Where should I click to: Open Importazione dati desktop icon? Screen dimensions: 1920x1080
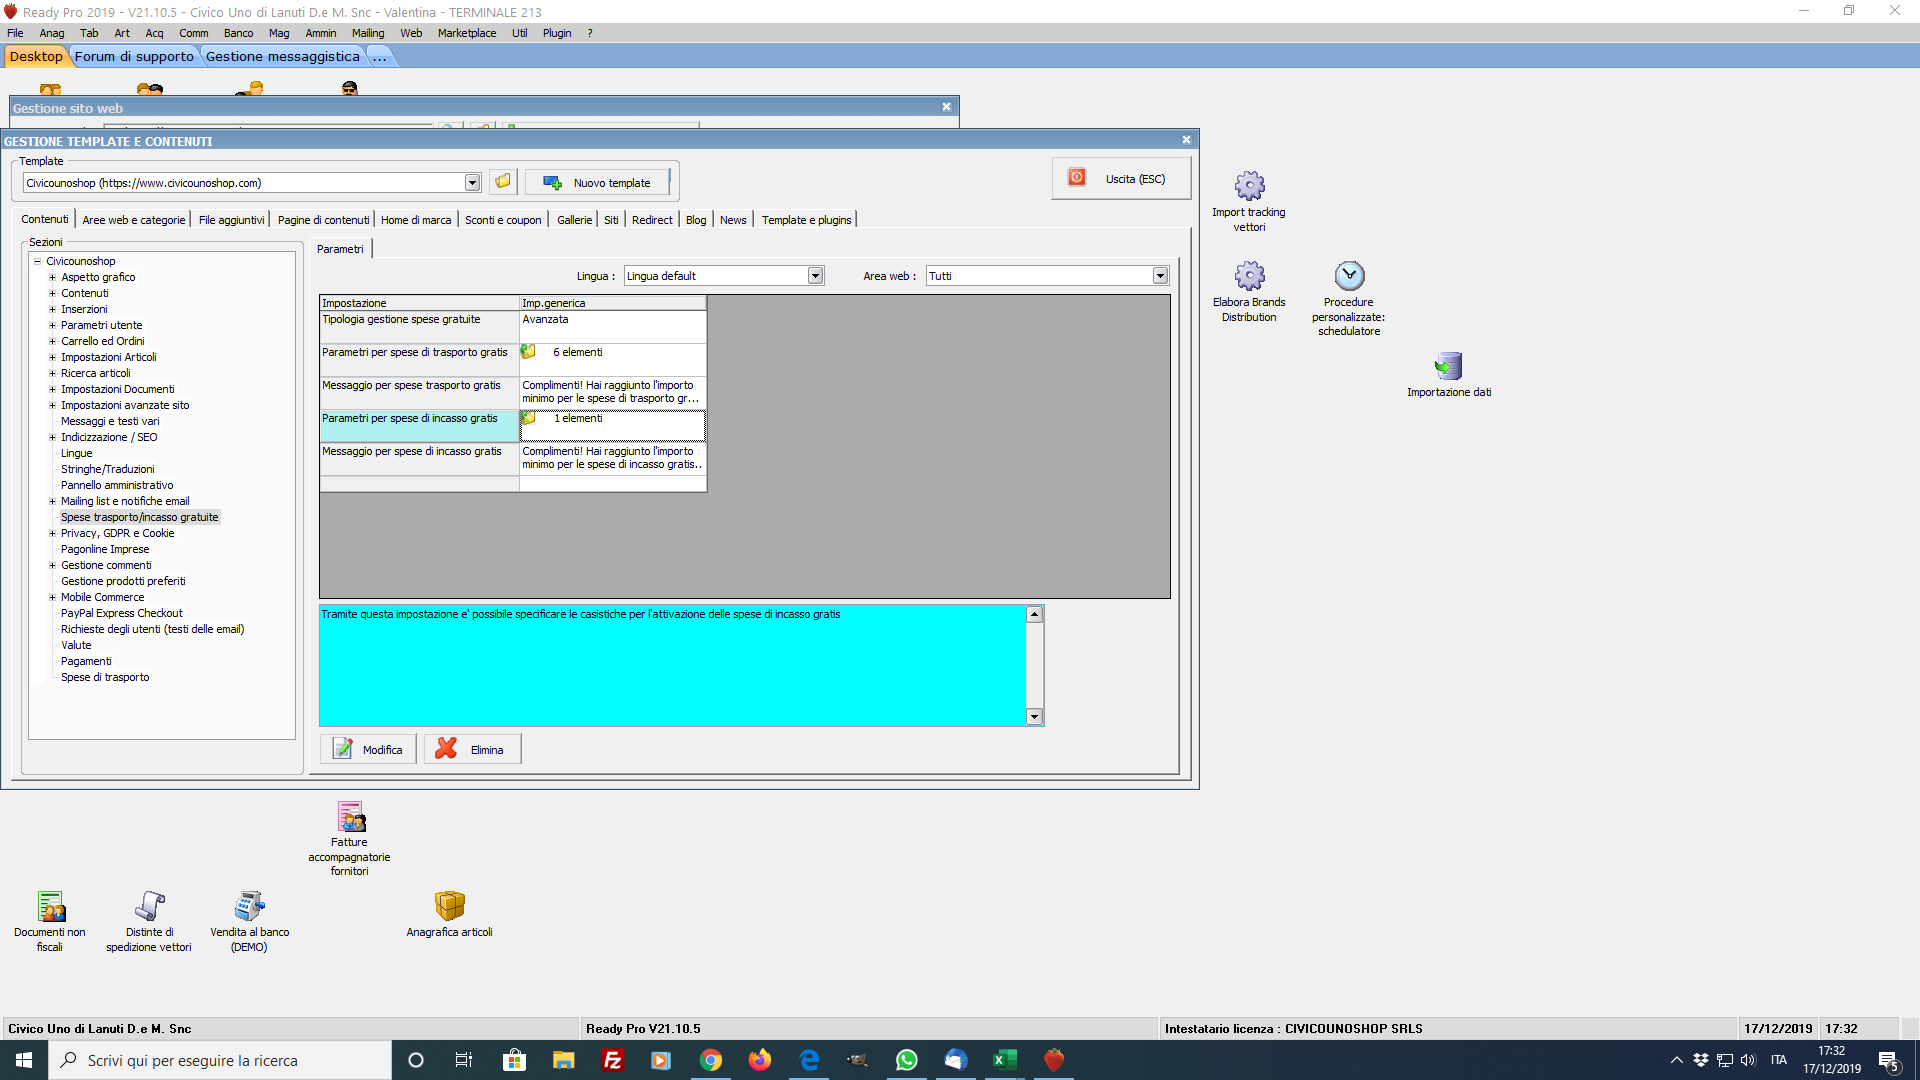click(1449, 374)
